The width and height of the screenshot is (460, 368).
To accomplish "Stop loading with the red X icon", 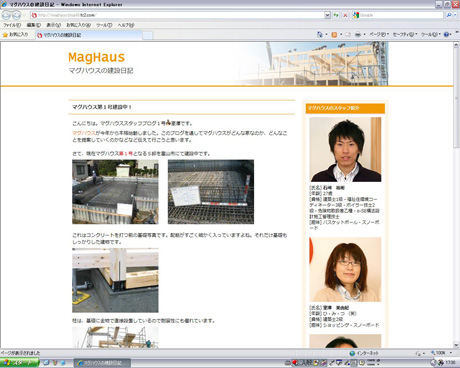I will point(345,15).
